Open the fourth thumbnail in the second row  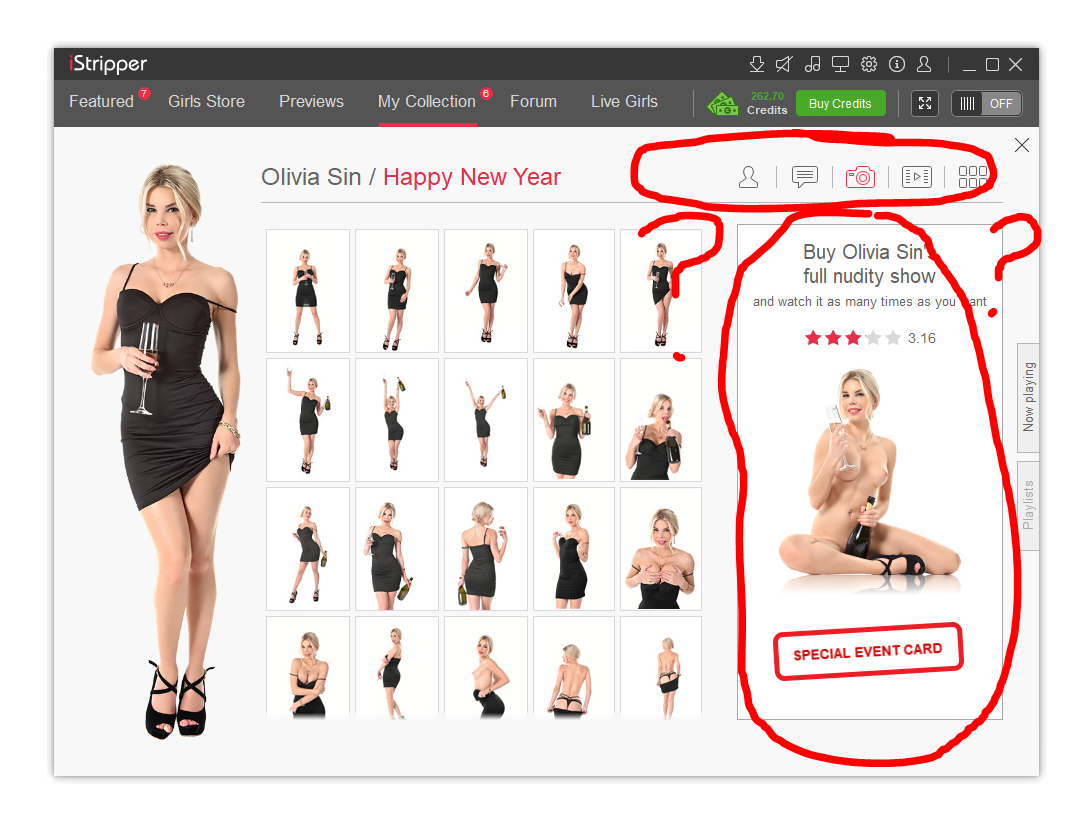click(574, 420)
